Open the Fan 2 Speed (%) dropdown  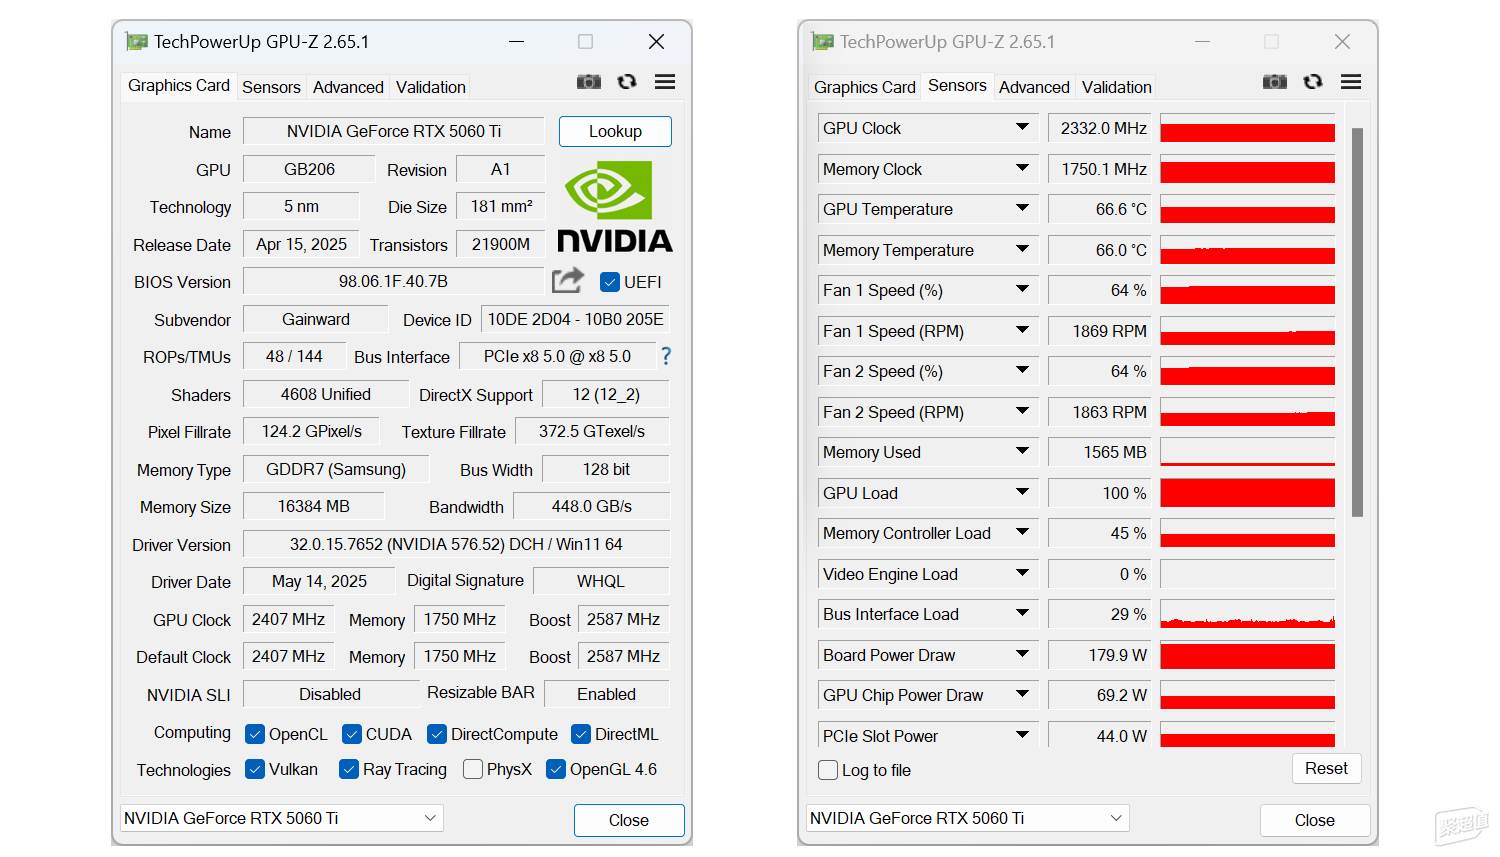1022,371
